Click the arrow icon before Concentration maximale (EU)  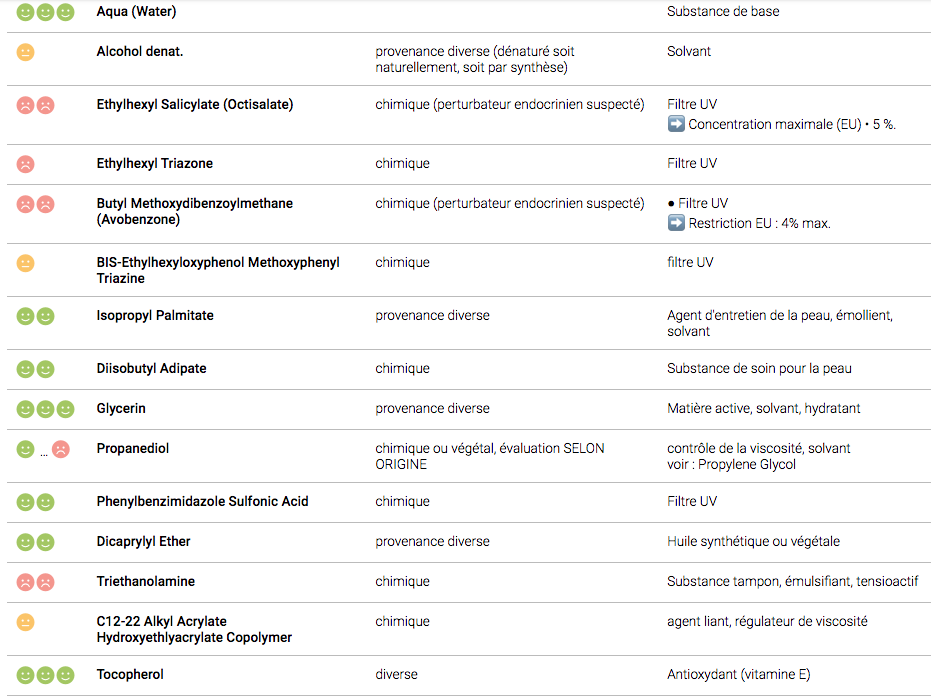pos(676,125)
